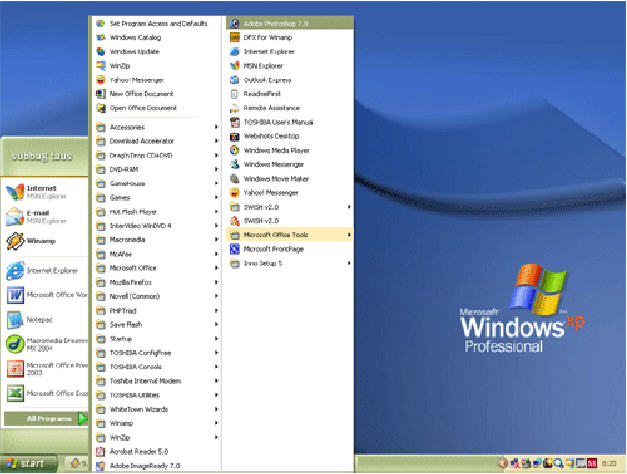This screenshot has height=474, width=627.
Task: Launch DFX for Winamp icon
Action: (235, 37)
